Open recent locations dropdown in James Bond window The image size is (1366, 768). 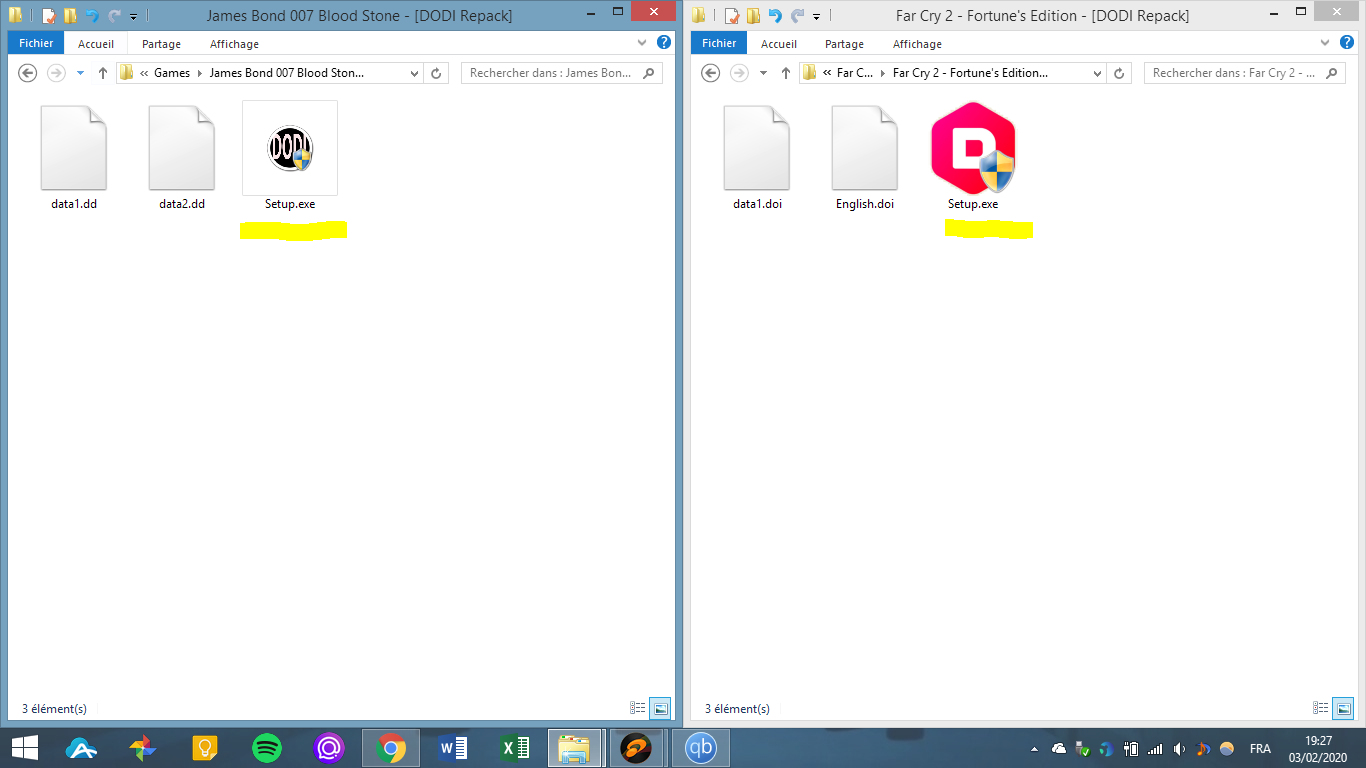point(80,73)
